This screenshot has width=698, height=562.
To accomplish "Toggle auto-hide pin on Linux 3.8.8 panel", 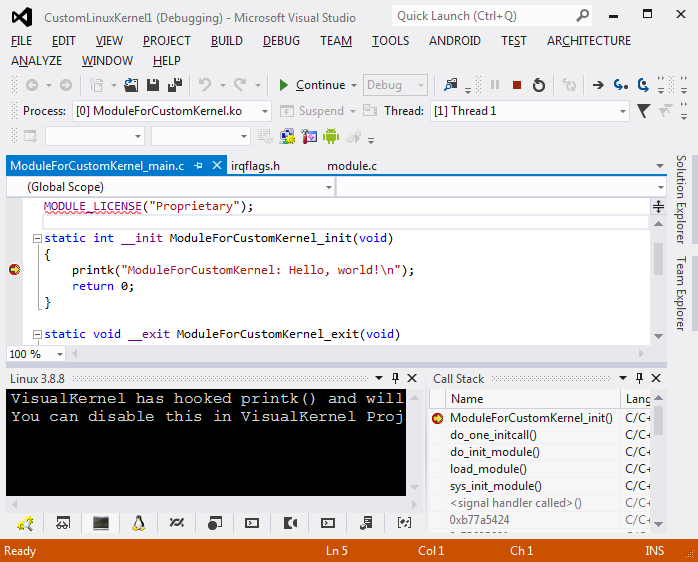I will point(395,378).
